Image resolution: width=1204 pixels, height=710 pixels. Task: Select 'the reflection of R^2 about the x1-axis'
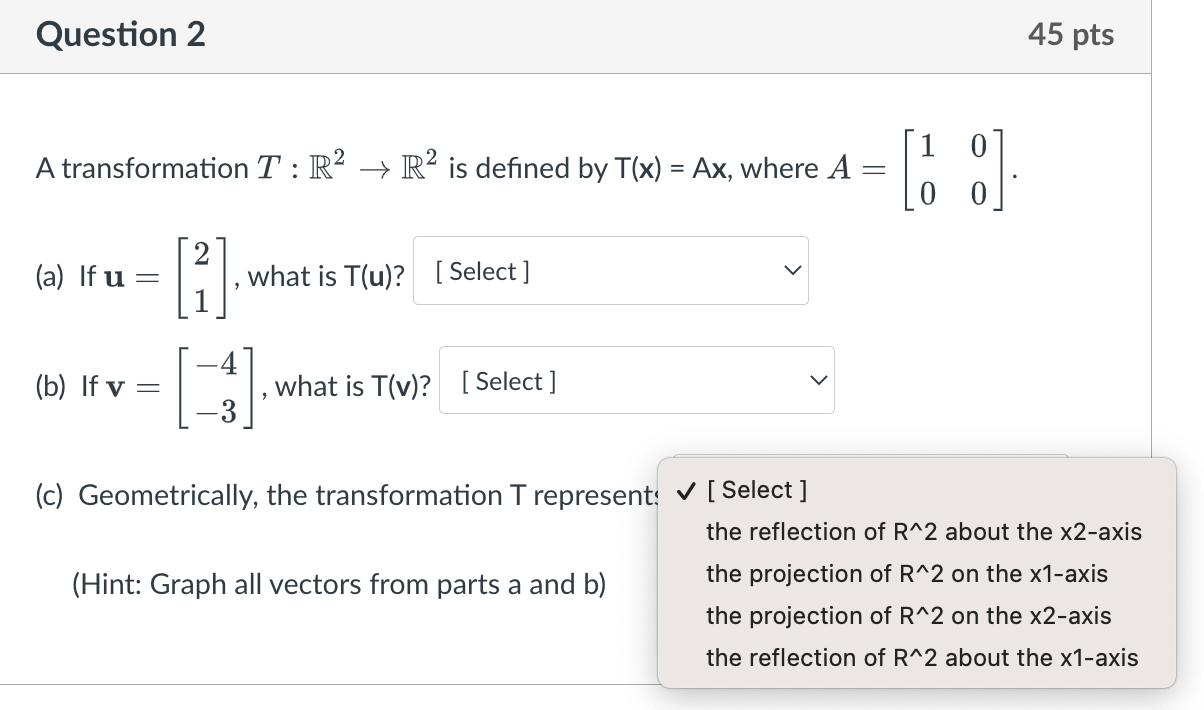coord(922,658)
